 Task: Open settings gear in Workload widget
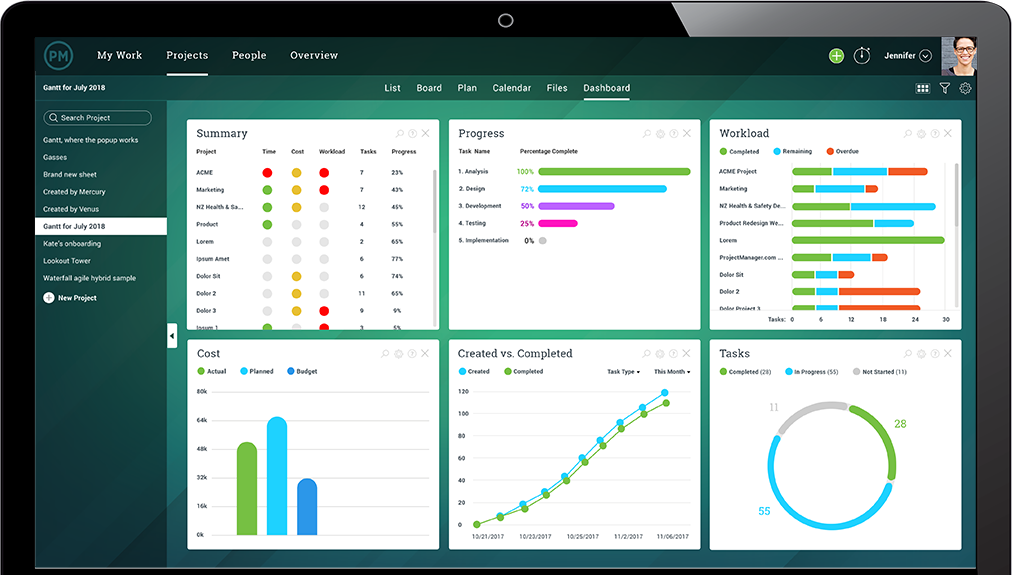pyautogui.click(x=922, y=134)
